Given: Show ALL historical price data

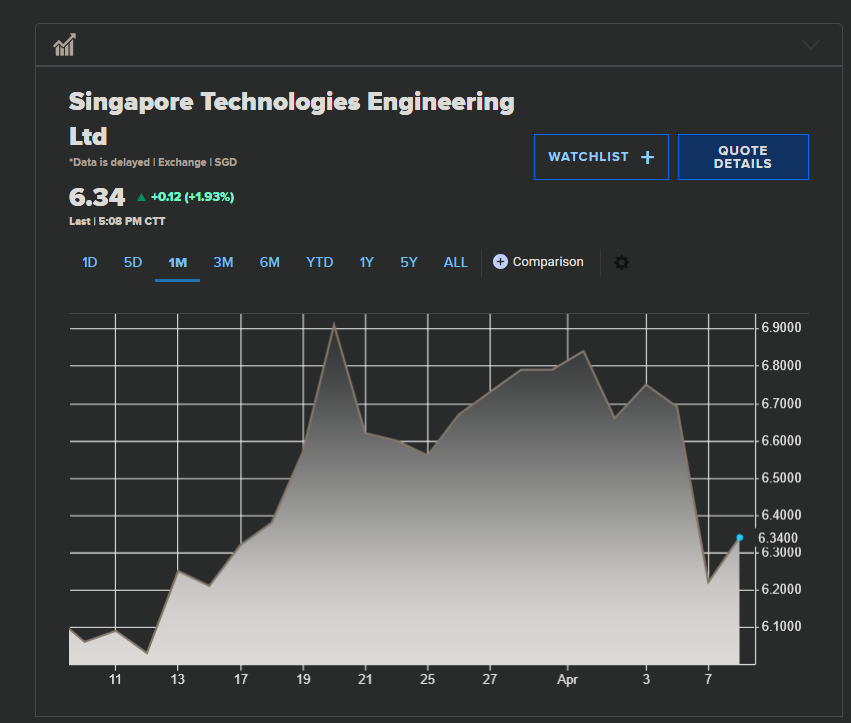Looking at the screenshot, I should coord(456,262).
